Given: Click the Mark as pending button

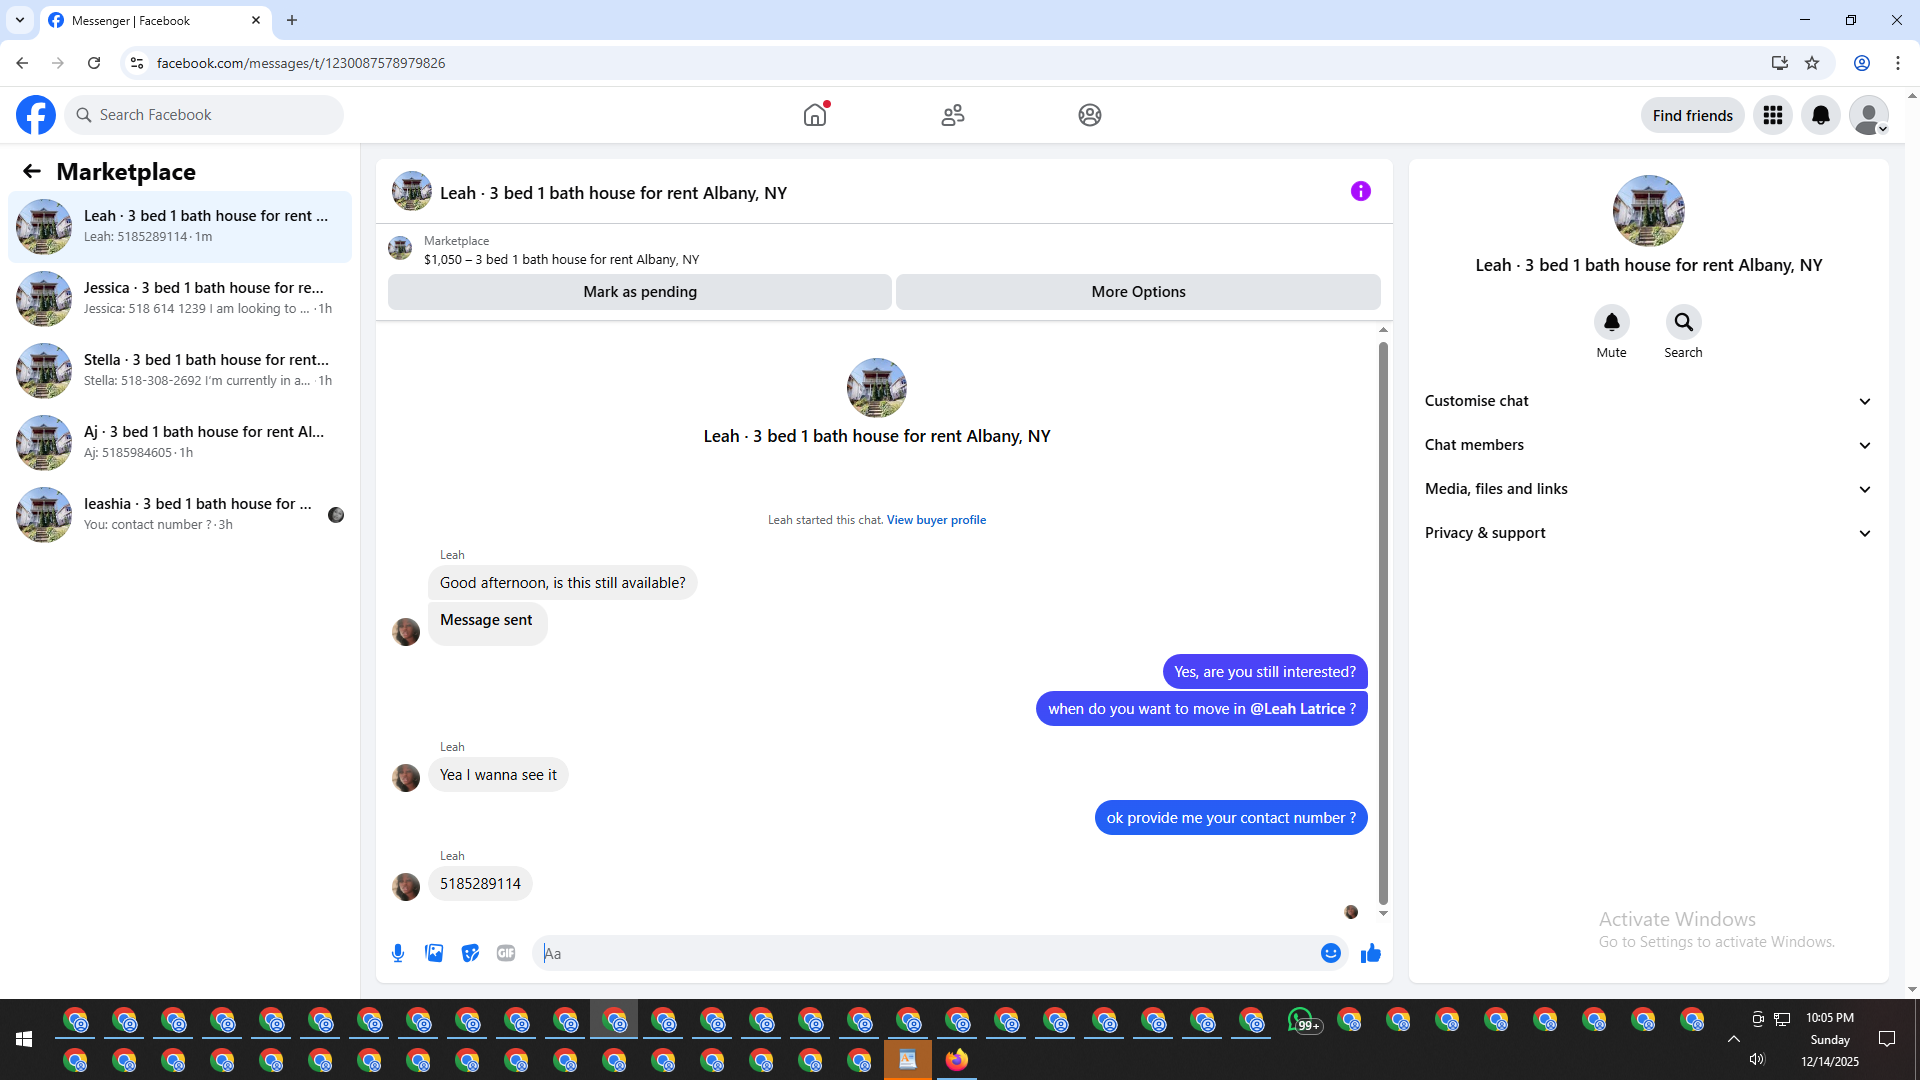Looking at the screenshot, I should [x=639, y=292].
